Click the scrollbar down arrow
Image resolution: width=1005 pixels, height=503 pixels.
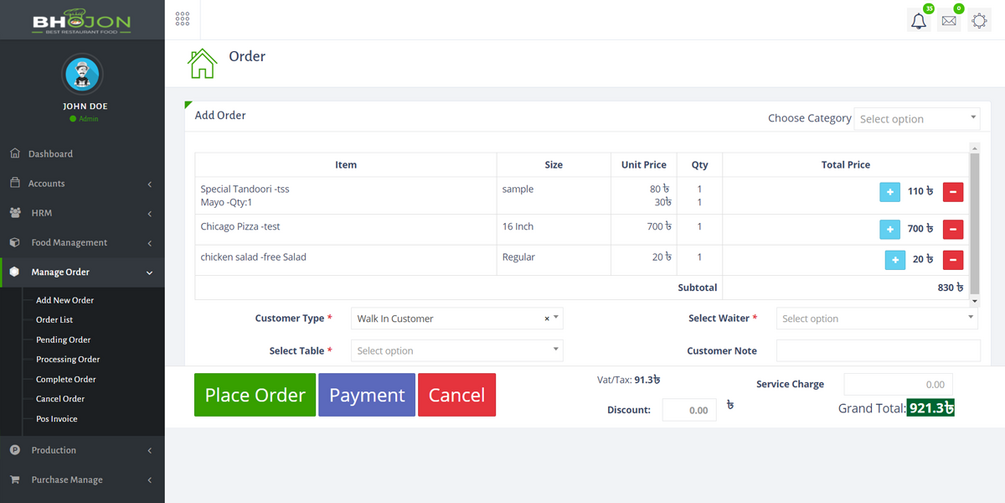pos(975,301)
